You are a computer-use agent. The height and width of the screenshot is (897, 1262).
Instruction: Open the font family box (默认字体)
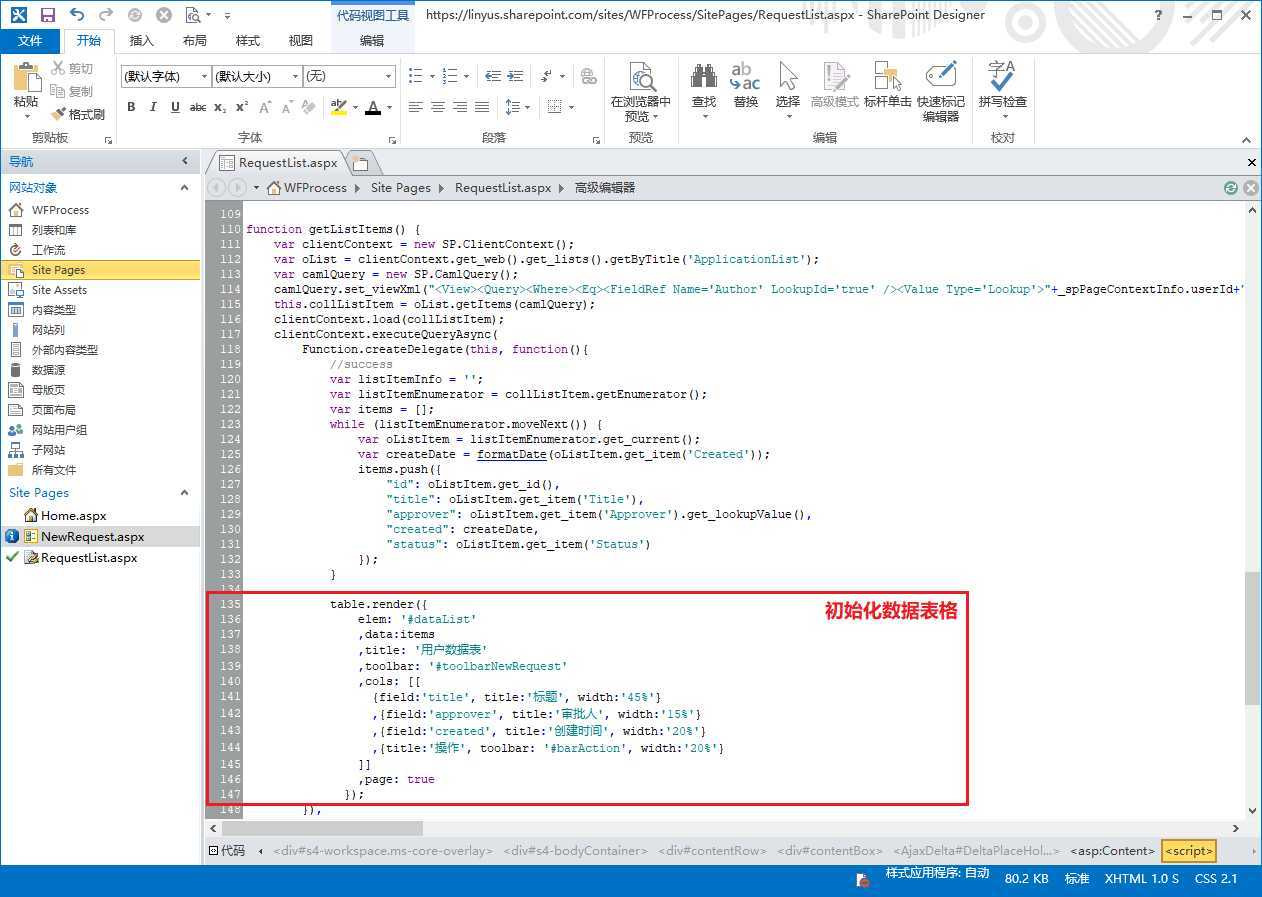tap(166, 76)
